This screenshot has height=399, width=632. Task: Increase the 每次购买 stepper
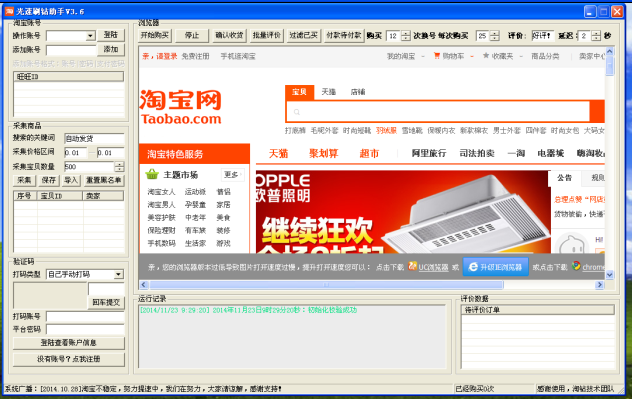[495, 33]
